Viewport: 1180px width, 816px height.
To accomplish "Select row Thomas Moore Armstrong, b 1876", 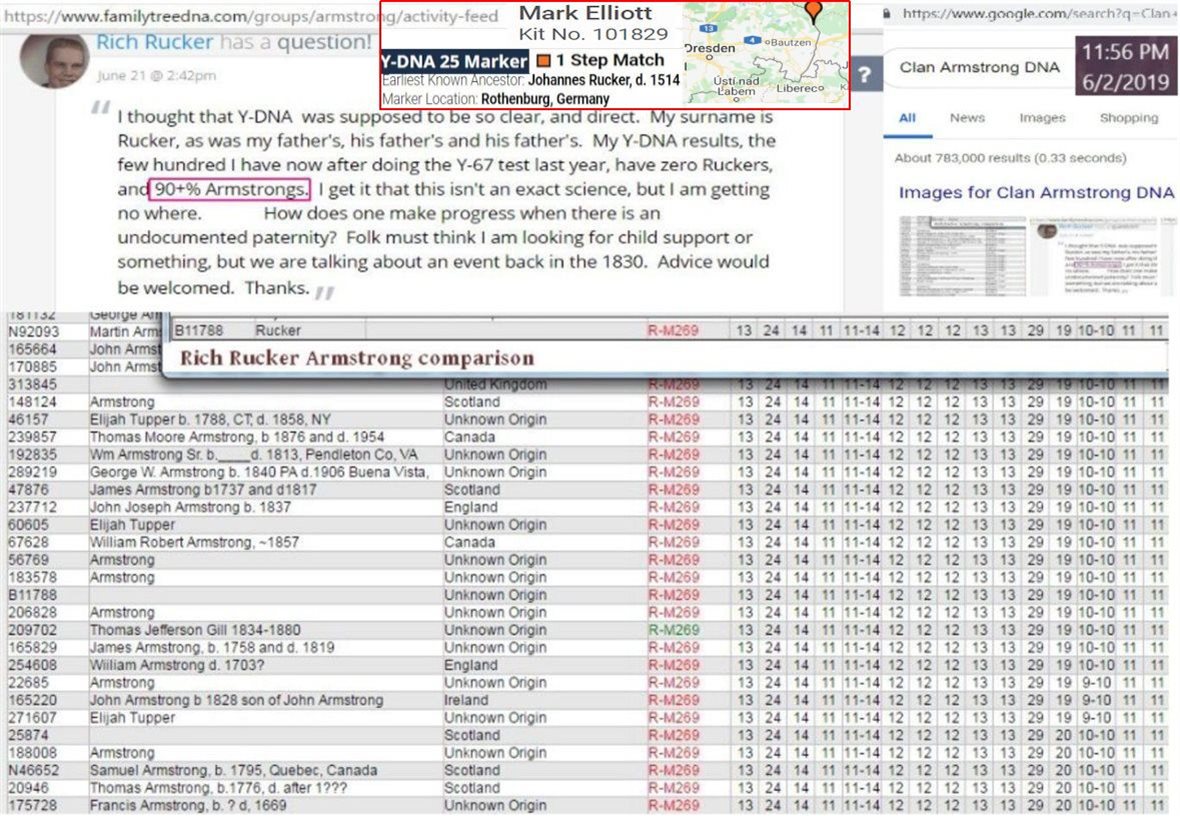I will tap(587, 437).
